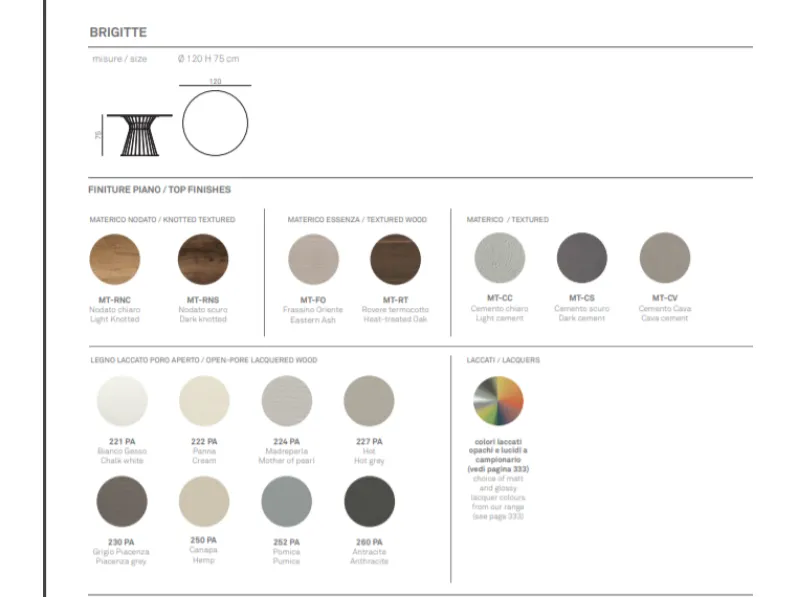Viewport: 796px width, 597px height.
Task: Click the '120' width dimension label
Action: coord(215,81)
